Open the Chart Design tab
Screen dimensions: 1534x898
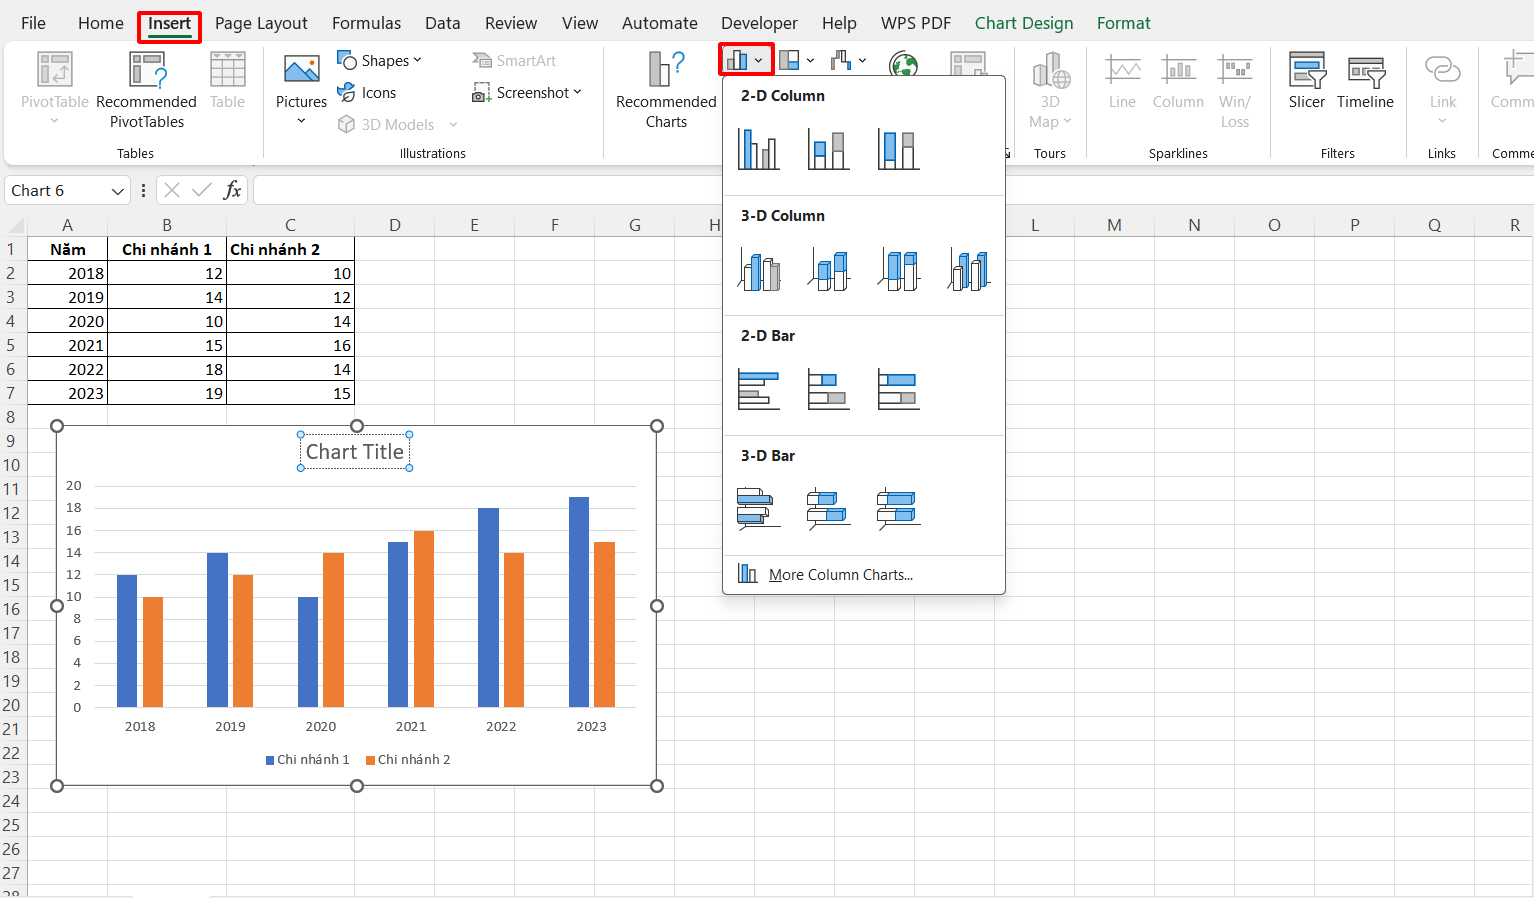click(x=1023, y=23)
